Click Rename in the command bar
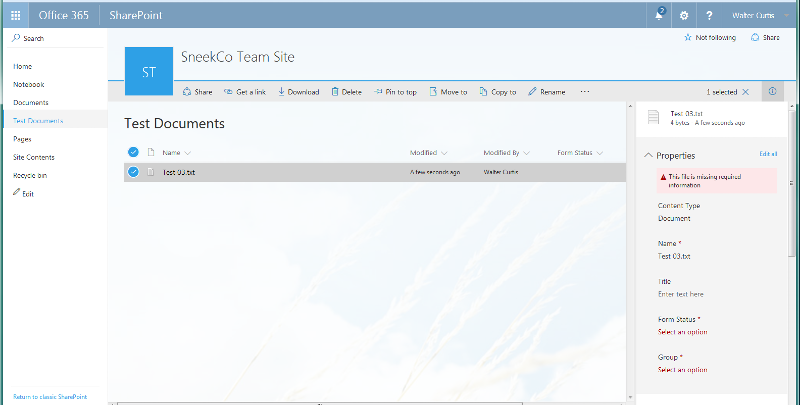The width and height of the screenshot is (800, 405). [x=546, y=92]
